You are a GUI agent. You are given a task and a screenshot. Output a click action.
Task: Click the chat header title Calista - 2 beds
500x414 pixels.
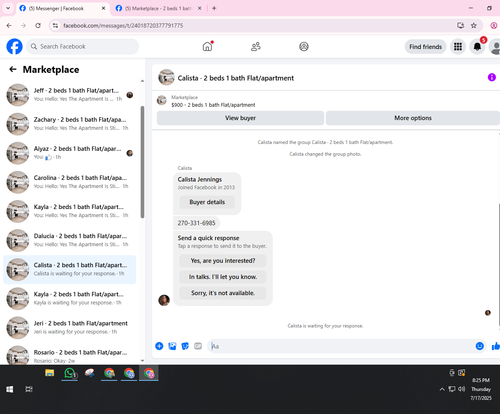point(236,78)
